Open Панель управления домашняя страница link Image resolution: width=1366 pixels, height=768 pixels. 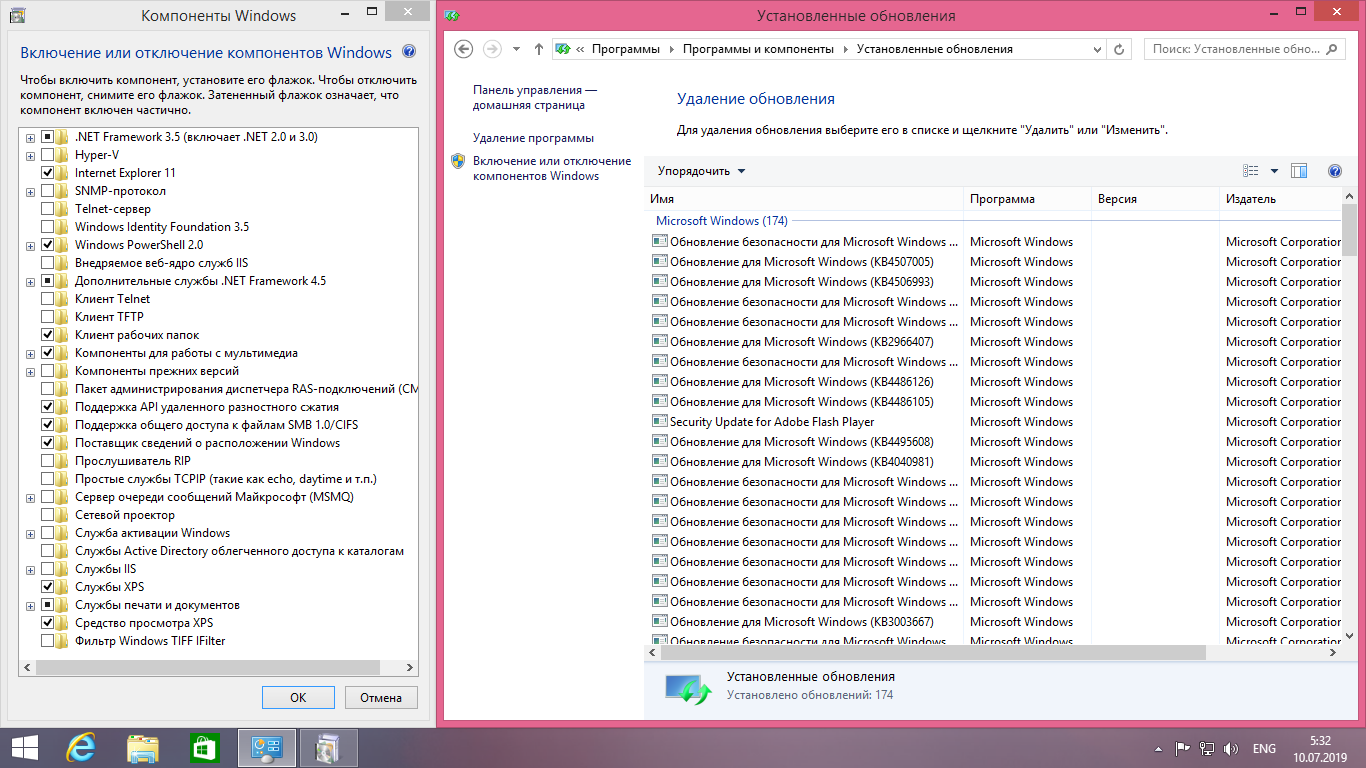coord(535,97)
